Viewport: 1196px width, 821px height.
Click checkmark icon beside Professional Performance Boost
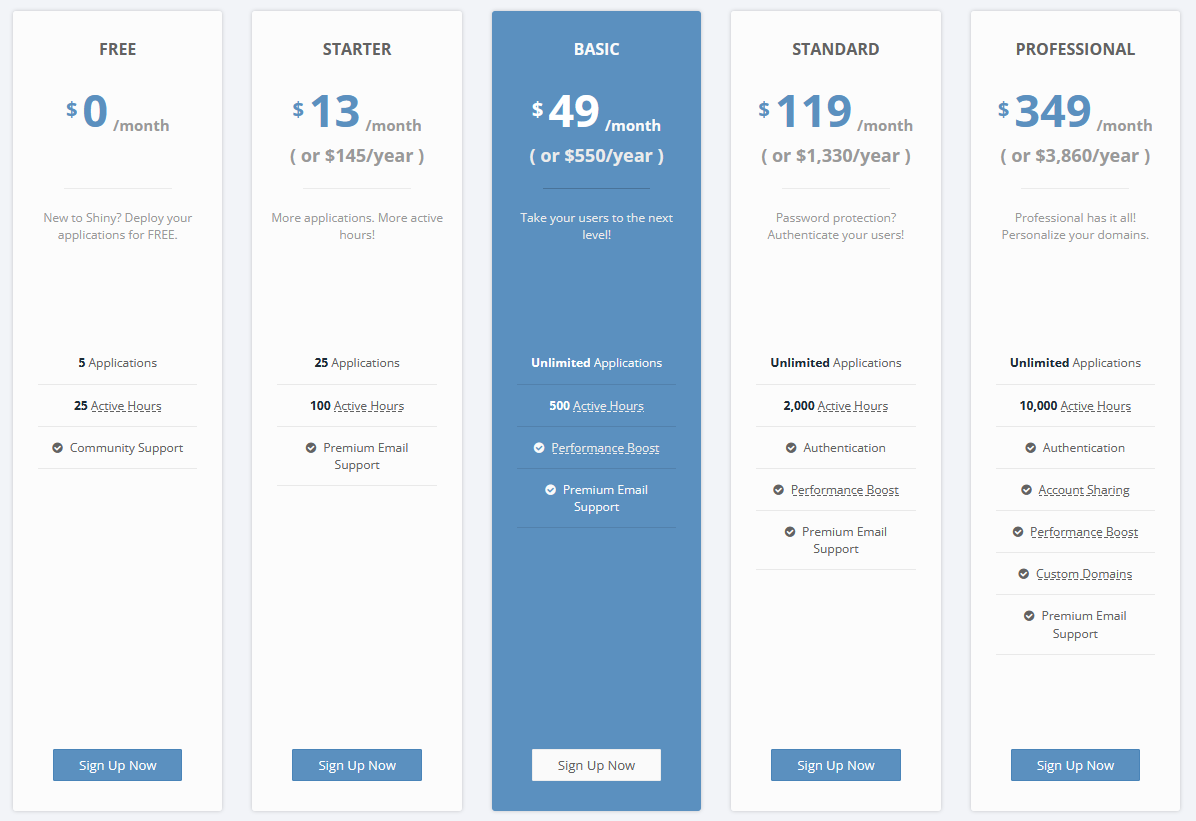1018,532
